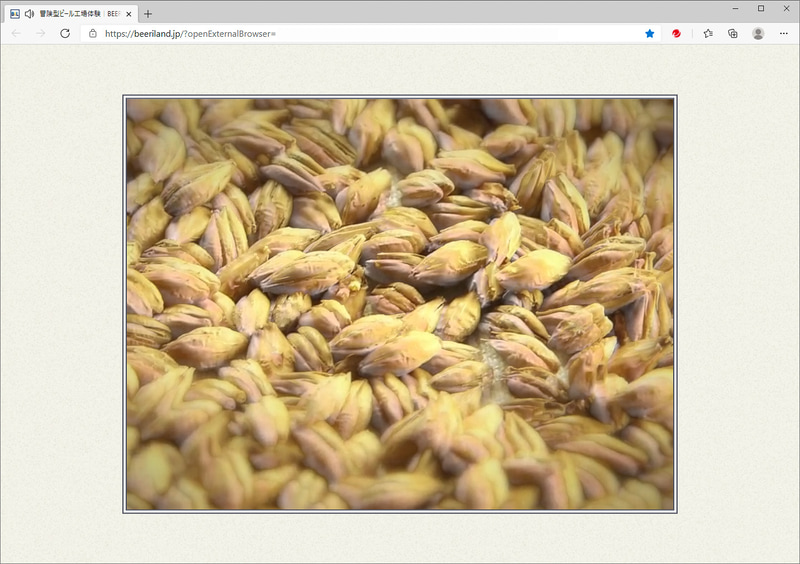Open the user profile avatar
Viewport: 800px width, 564px height.
(x=758, y=34)
